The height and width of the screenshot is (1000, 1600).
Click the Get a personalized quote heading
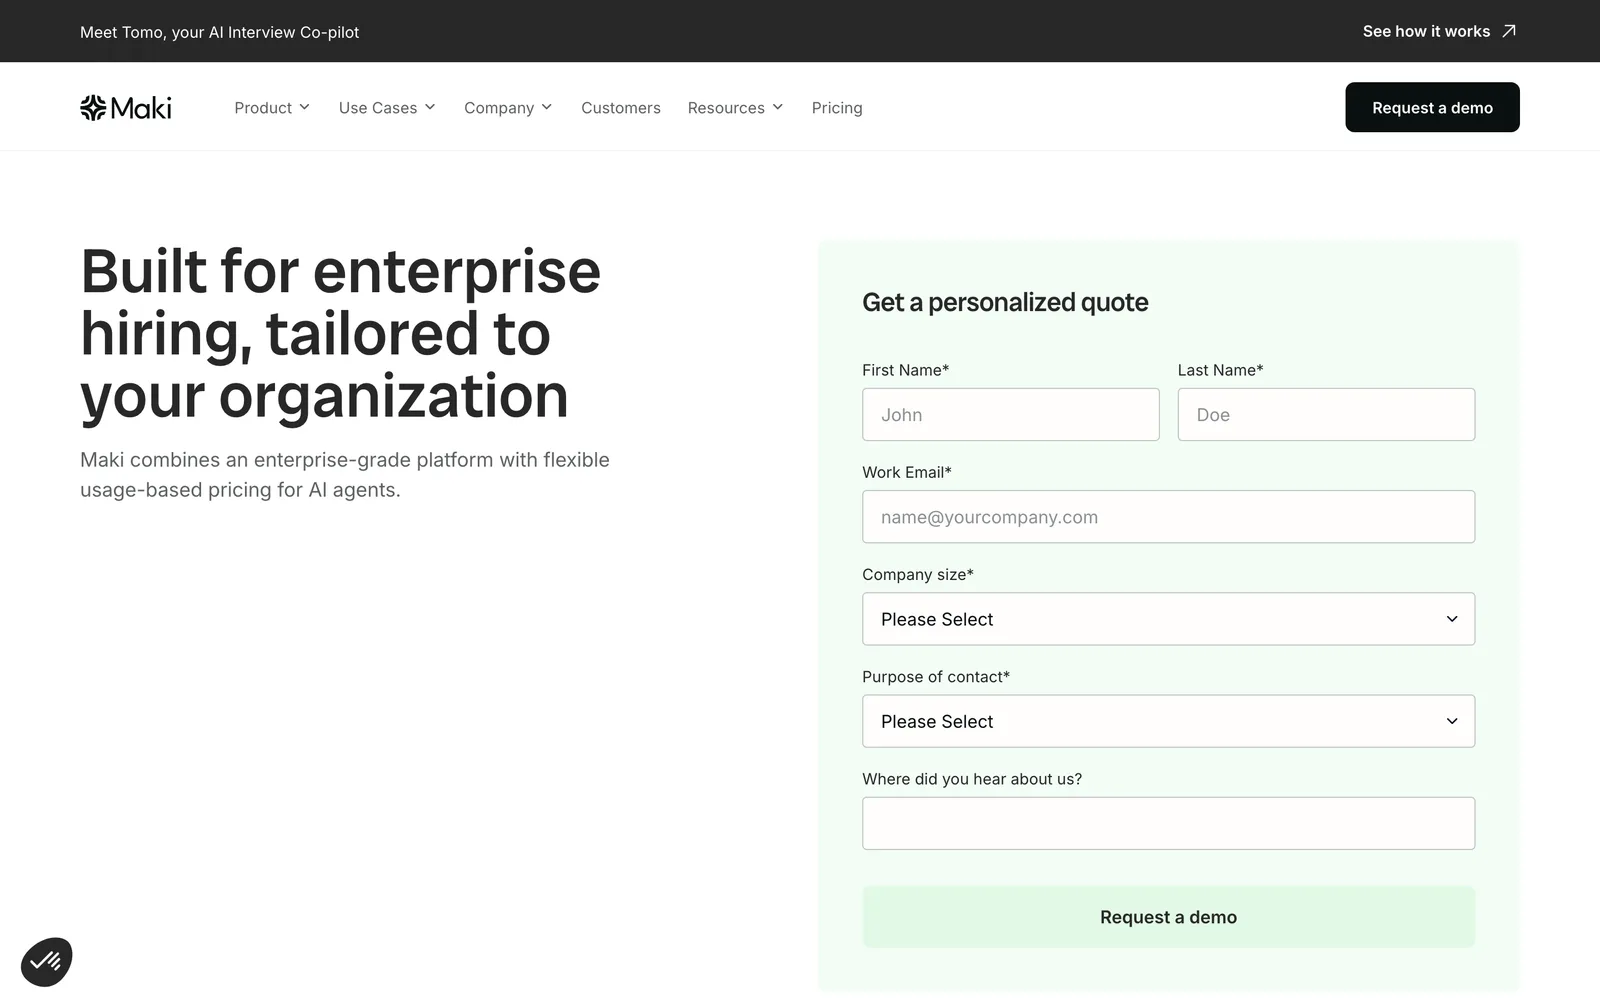click(x=1005, y=302)
